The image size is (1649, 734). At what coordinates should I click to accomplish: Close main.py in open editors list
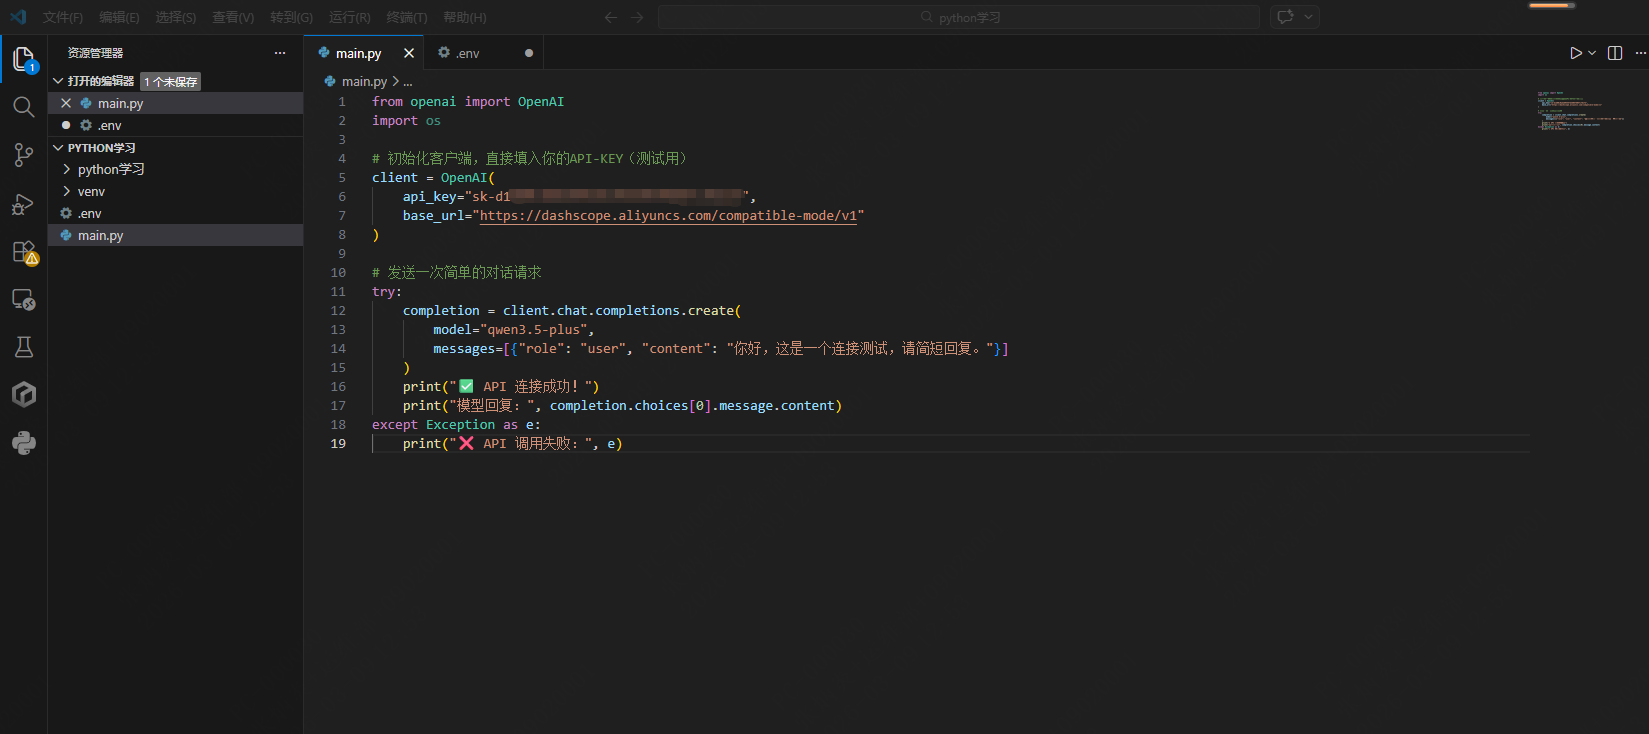coord(66,103)
